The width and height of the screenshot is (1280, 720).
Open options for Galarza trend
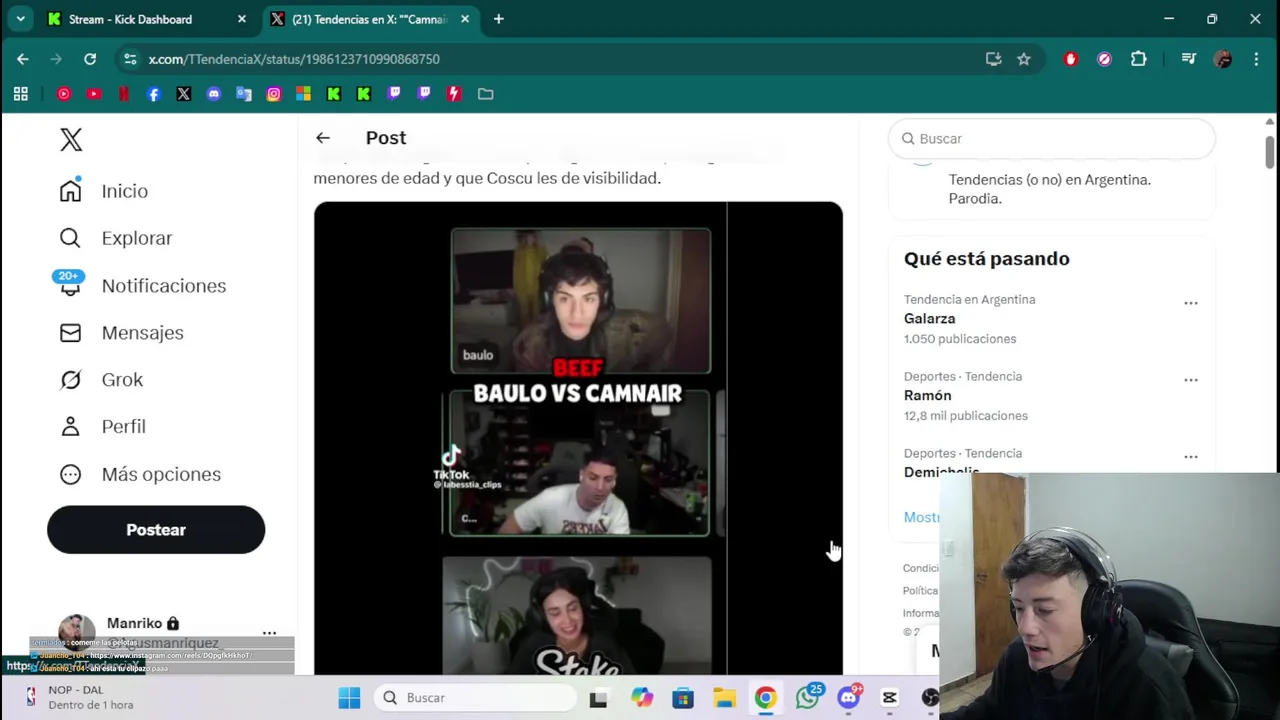pyautogui.click(x=1190, y=303)
